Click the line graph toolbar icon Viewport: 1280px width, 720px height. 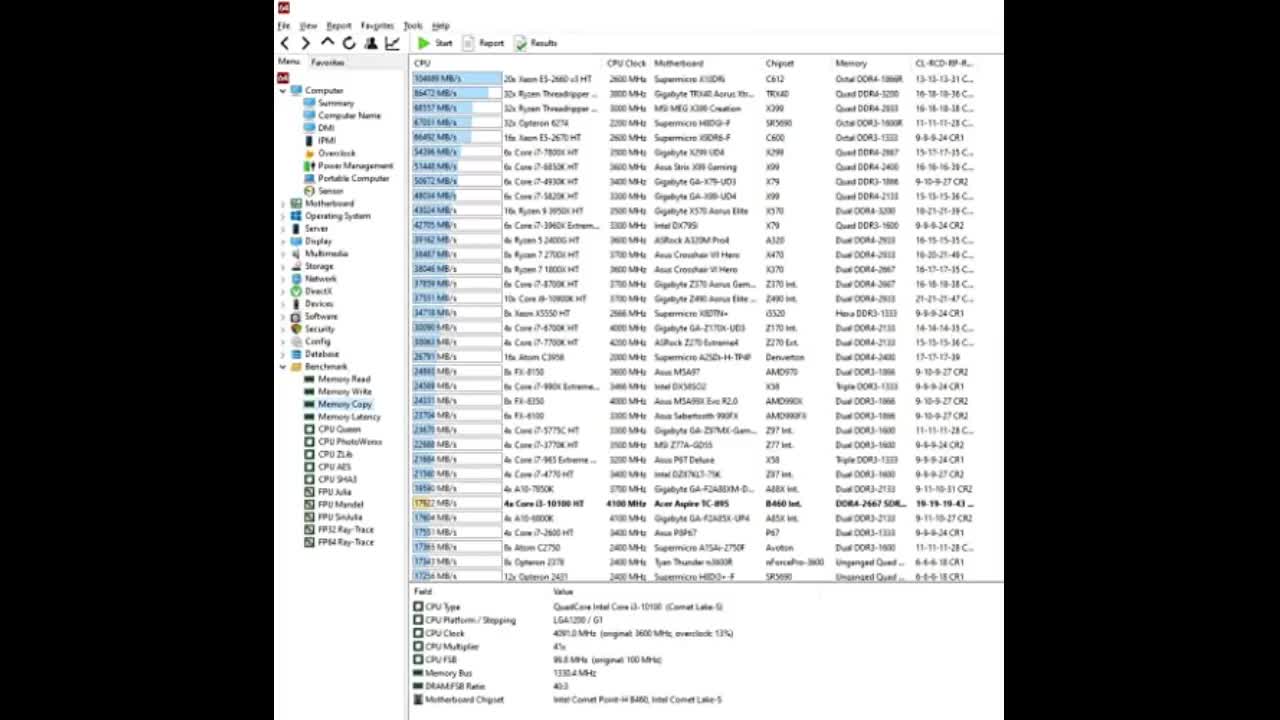coord(392,43)
